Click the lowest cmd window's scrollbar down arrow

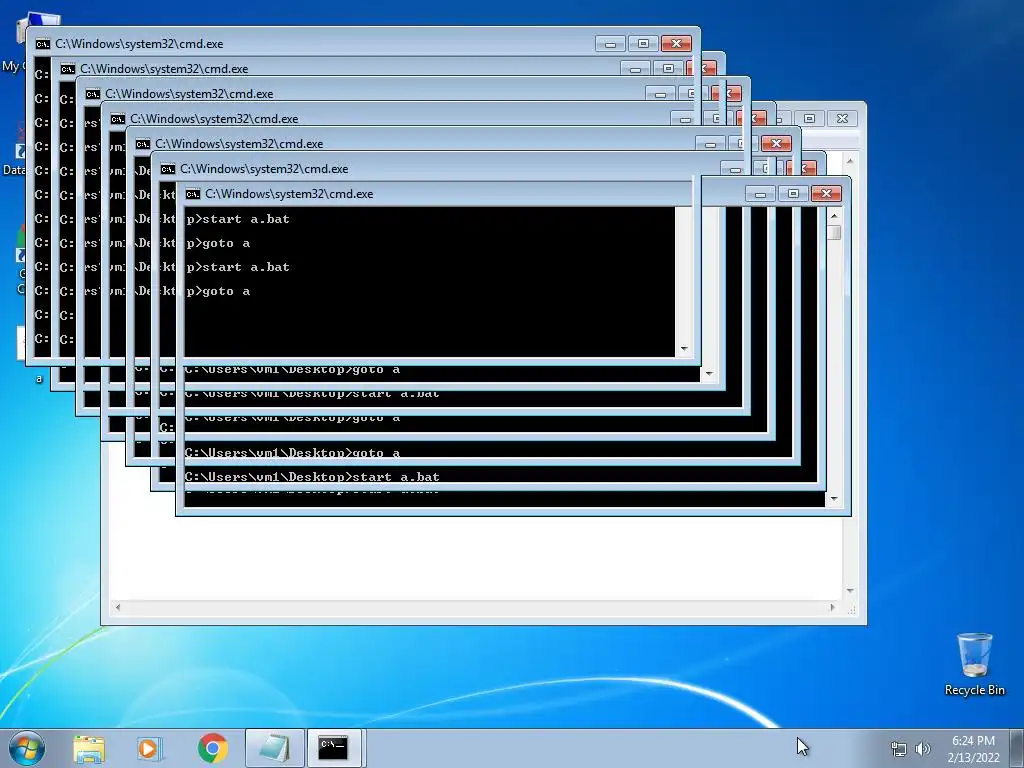[834, 499]
